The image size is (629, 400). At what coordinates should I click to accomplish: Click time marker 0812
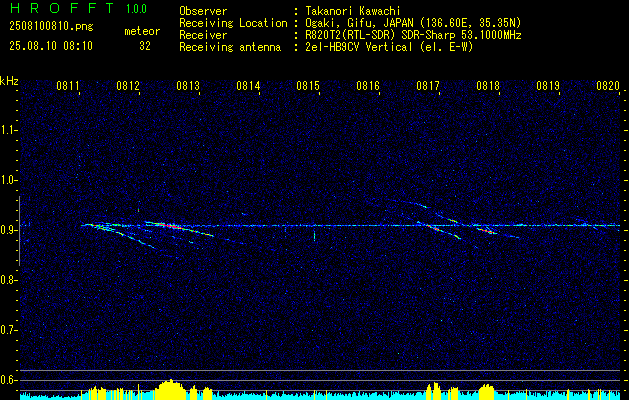point(128,85)
